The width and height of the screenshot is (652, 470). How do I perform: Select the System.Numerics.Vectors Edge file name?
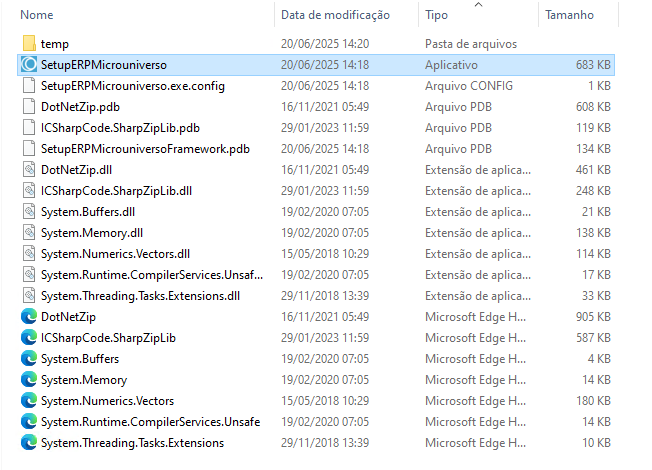107,401
